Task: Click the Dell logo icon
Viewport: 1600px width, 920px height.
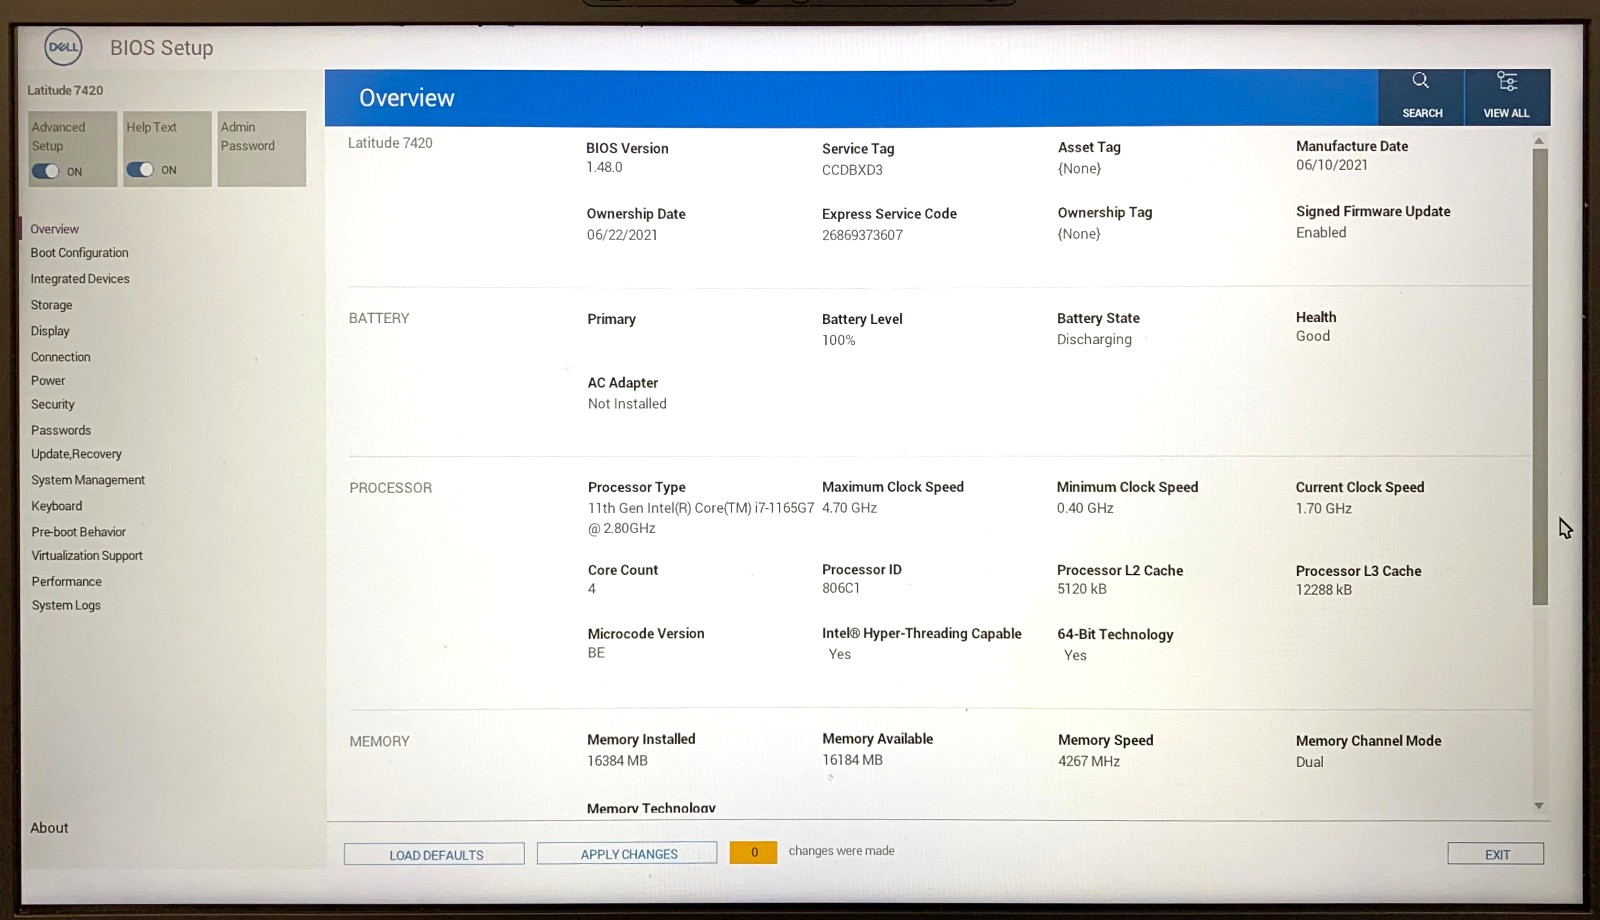Action: [64, 47]
